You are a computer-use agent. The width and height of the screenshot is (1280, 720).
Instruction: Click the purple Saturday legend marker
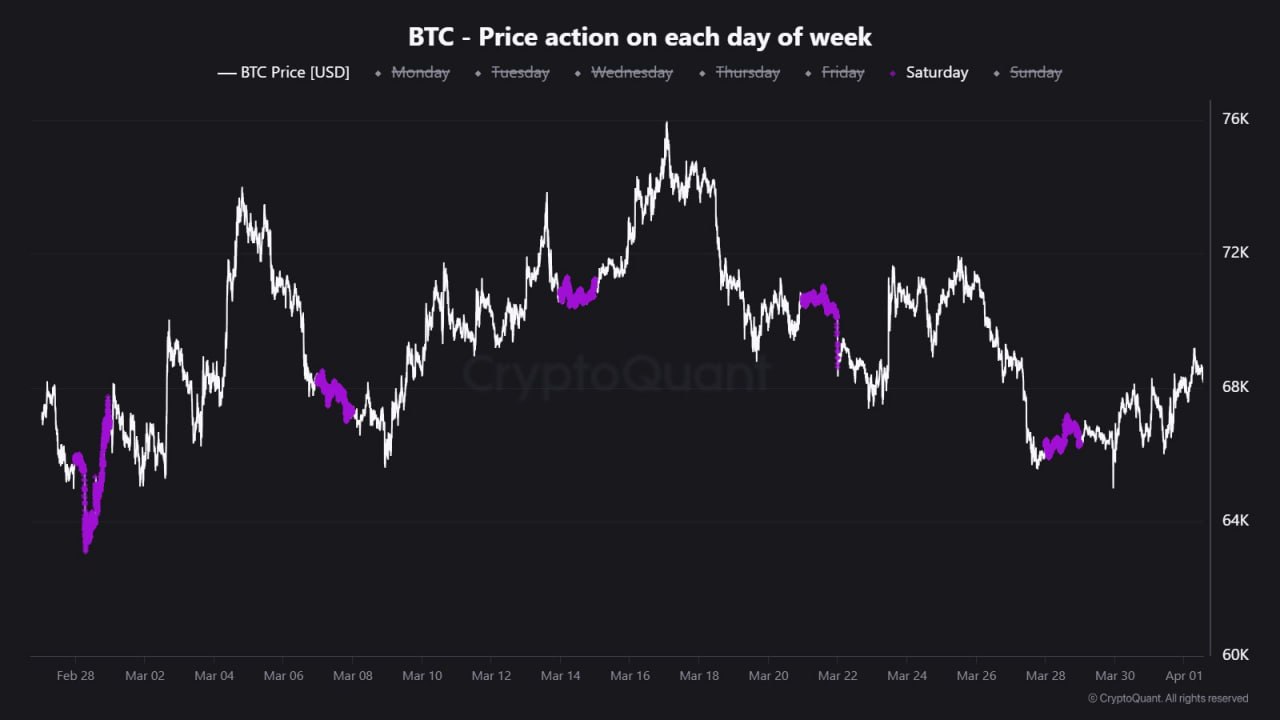point(893,73)
